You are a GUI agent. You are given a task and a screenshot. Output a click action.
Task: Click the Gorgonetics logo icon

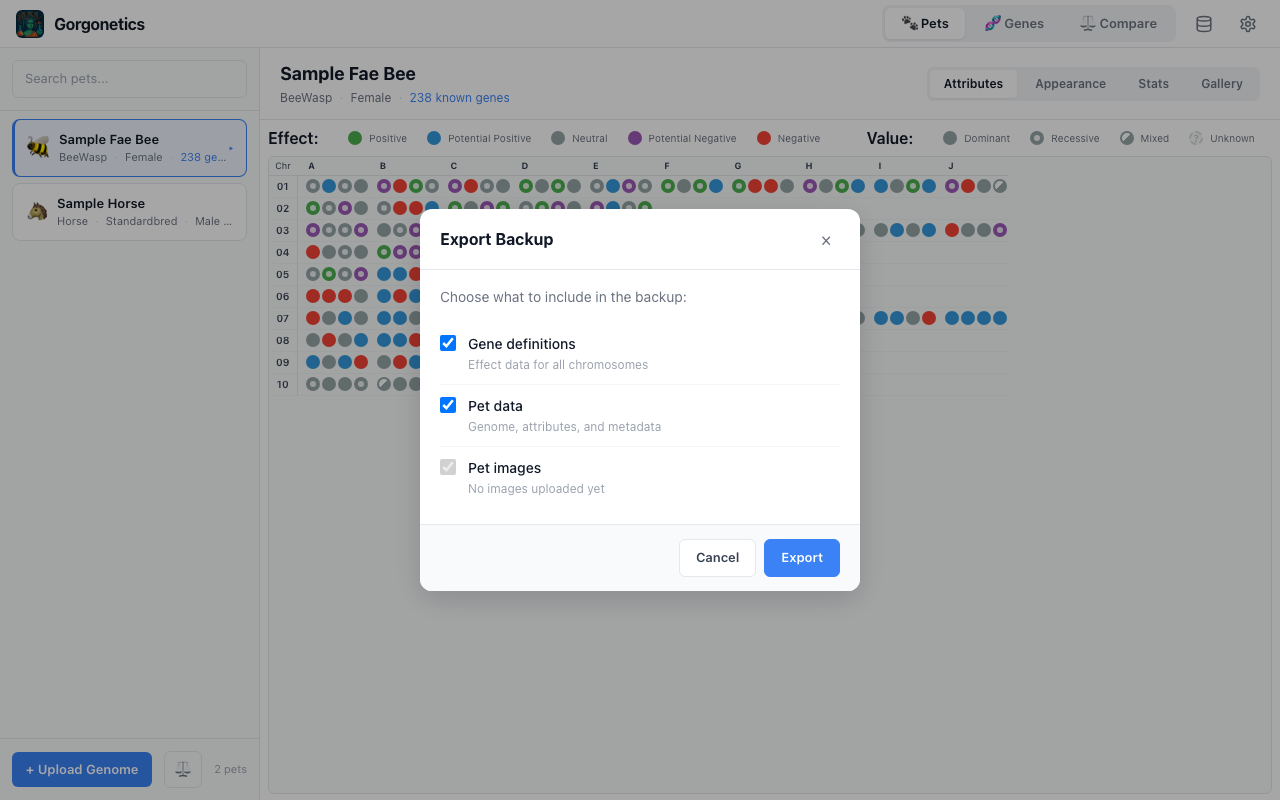(29, 23)
